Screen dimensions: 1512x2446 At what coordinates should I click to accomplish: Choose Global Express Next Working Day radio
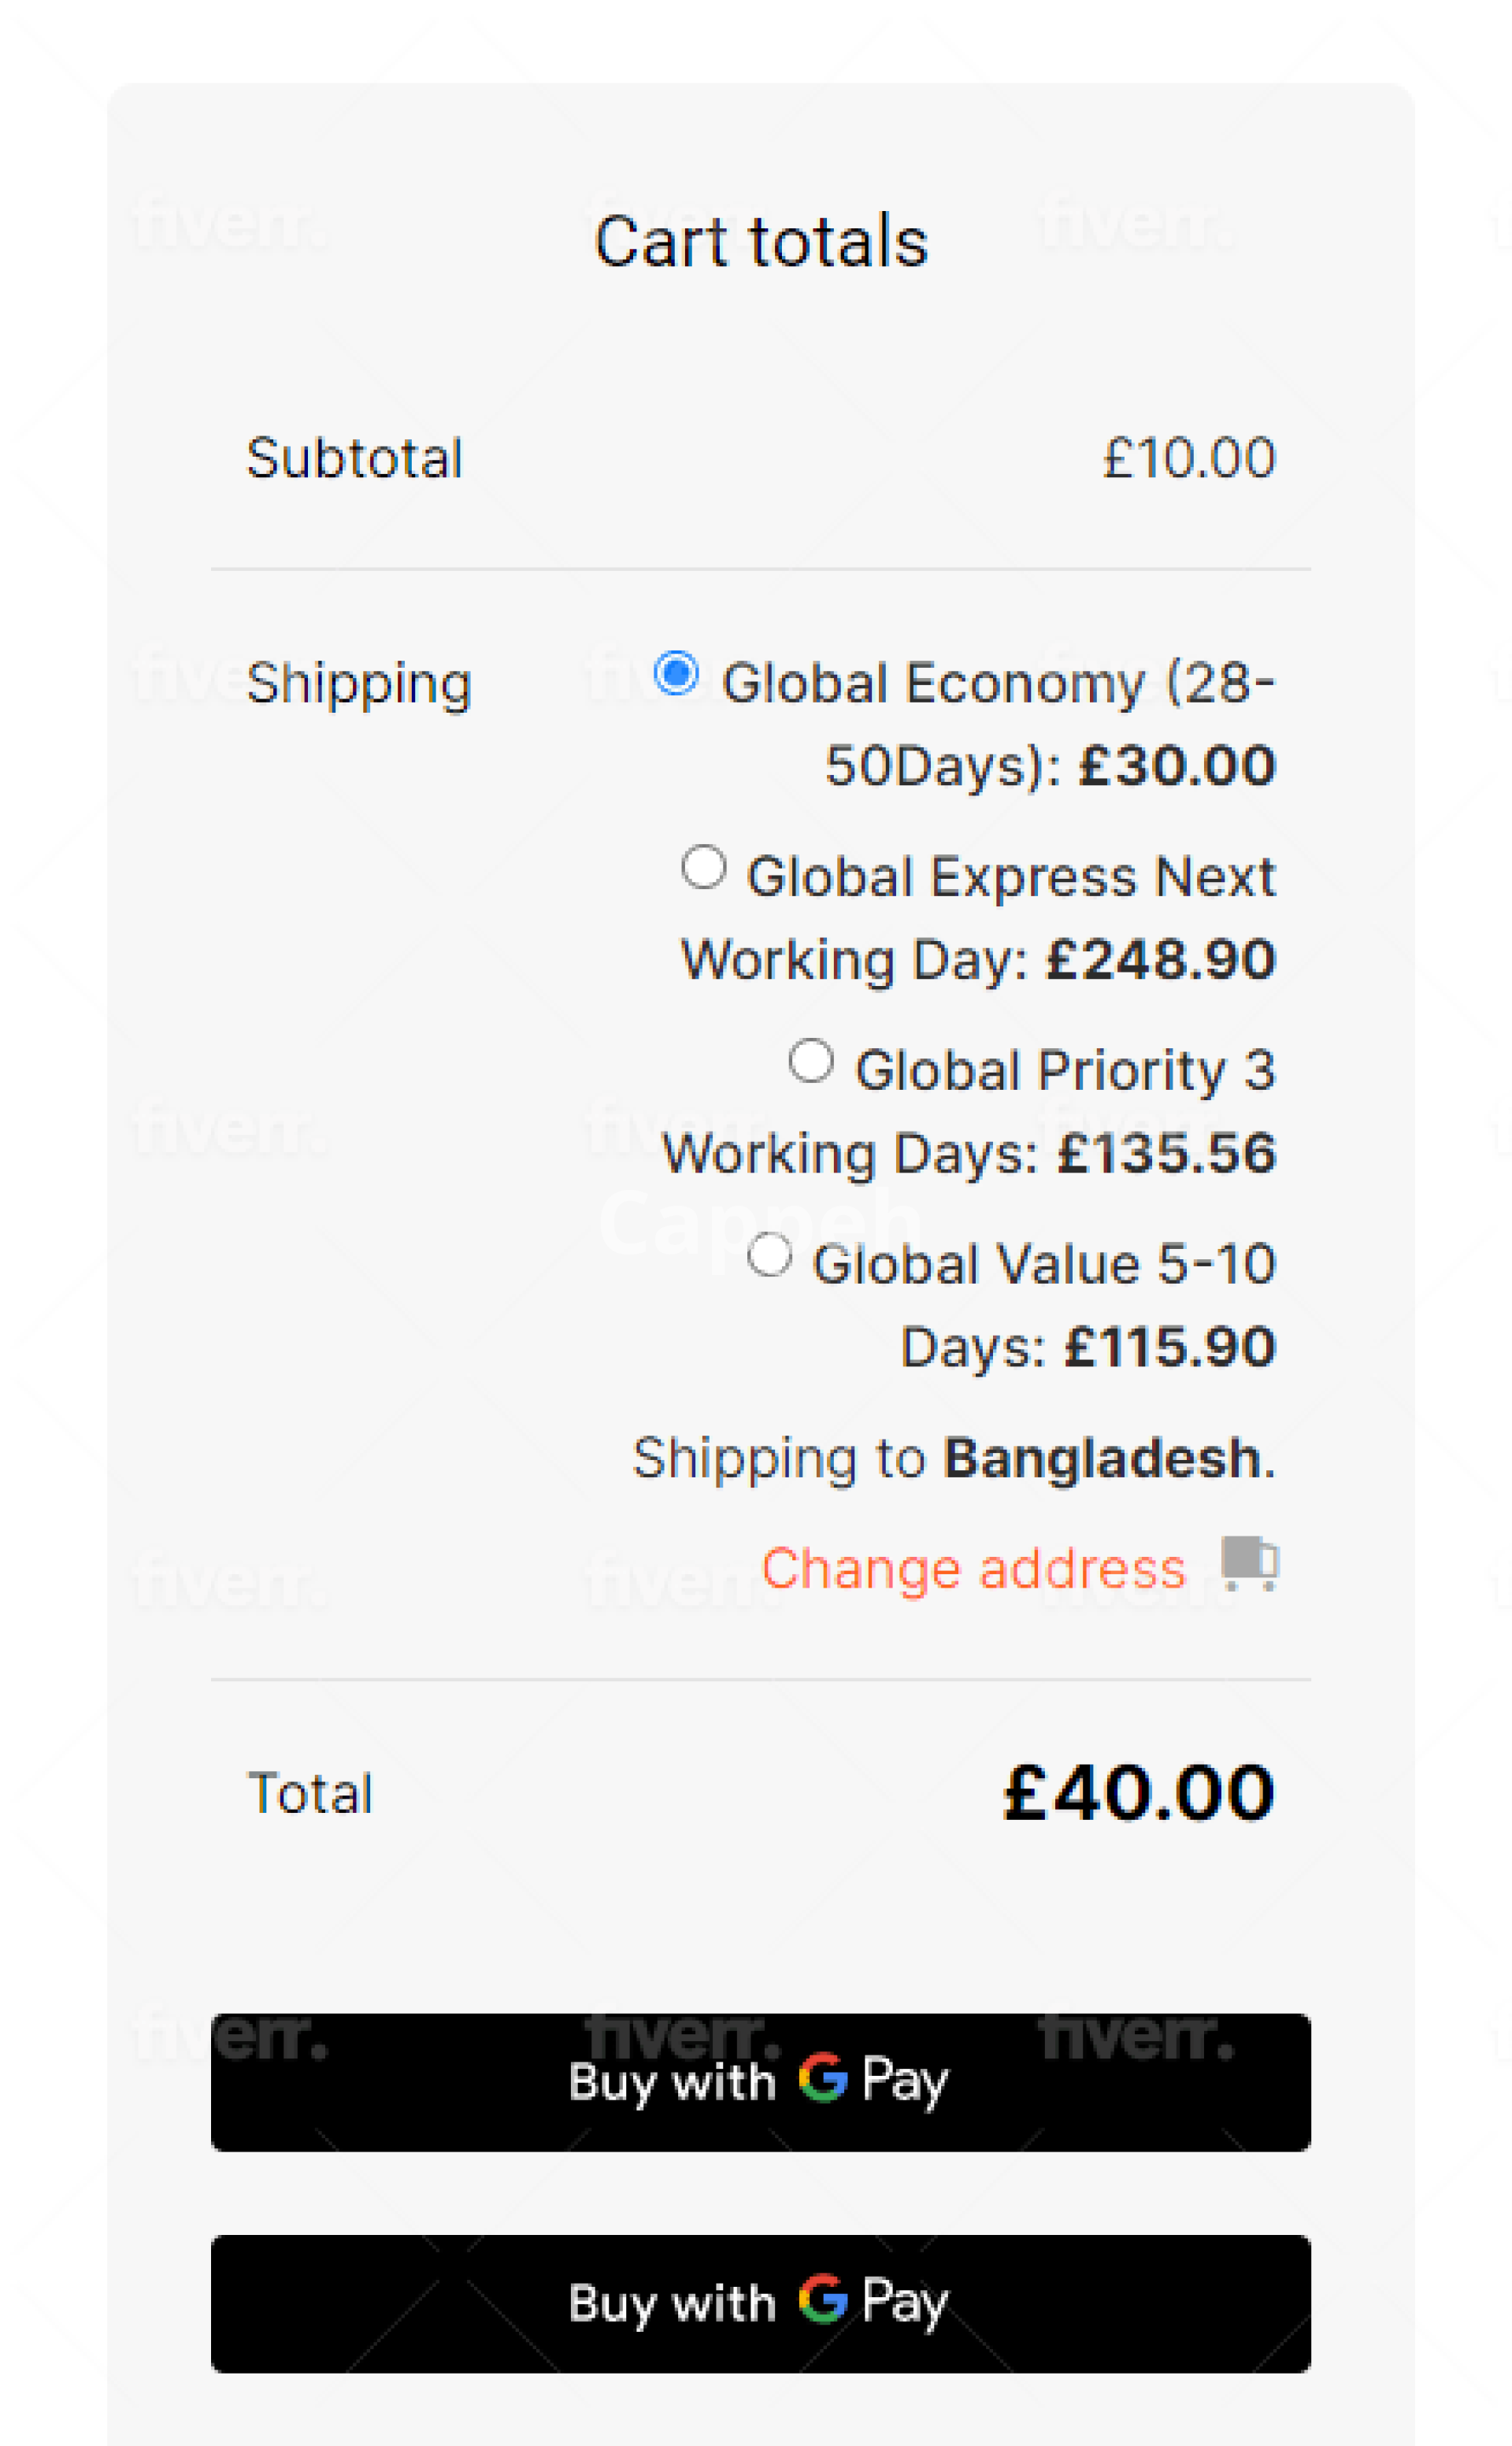(704, 866)
